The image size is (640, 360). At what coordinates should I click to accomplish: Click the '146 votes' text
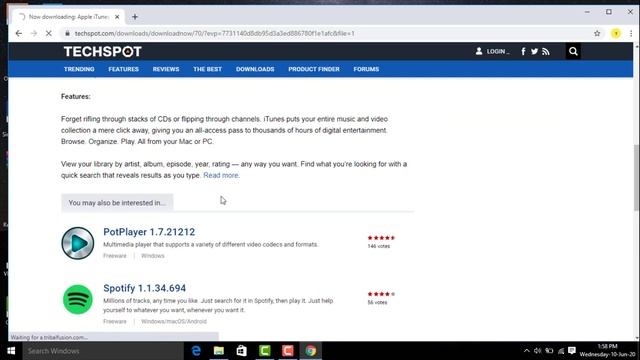point(379,246)
